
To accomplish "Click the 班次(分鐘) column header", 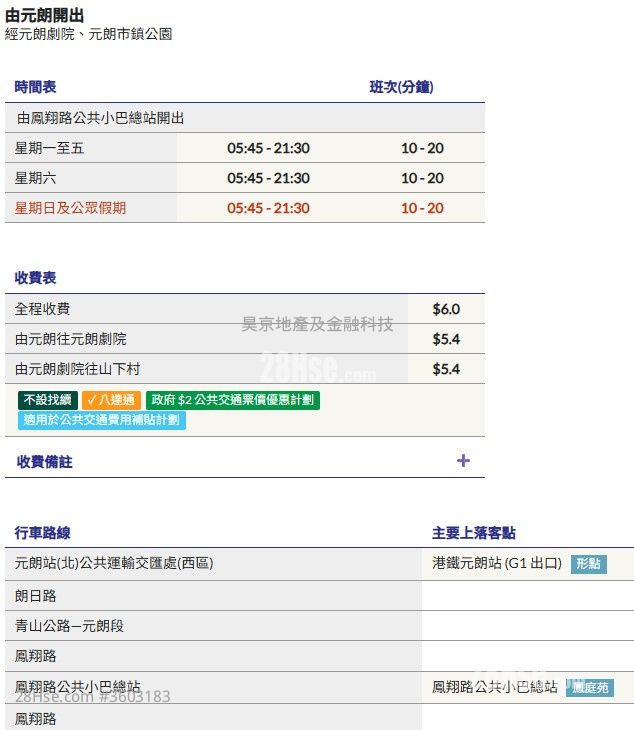I will tap(401, 87).
